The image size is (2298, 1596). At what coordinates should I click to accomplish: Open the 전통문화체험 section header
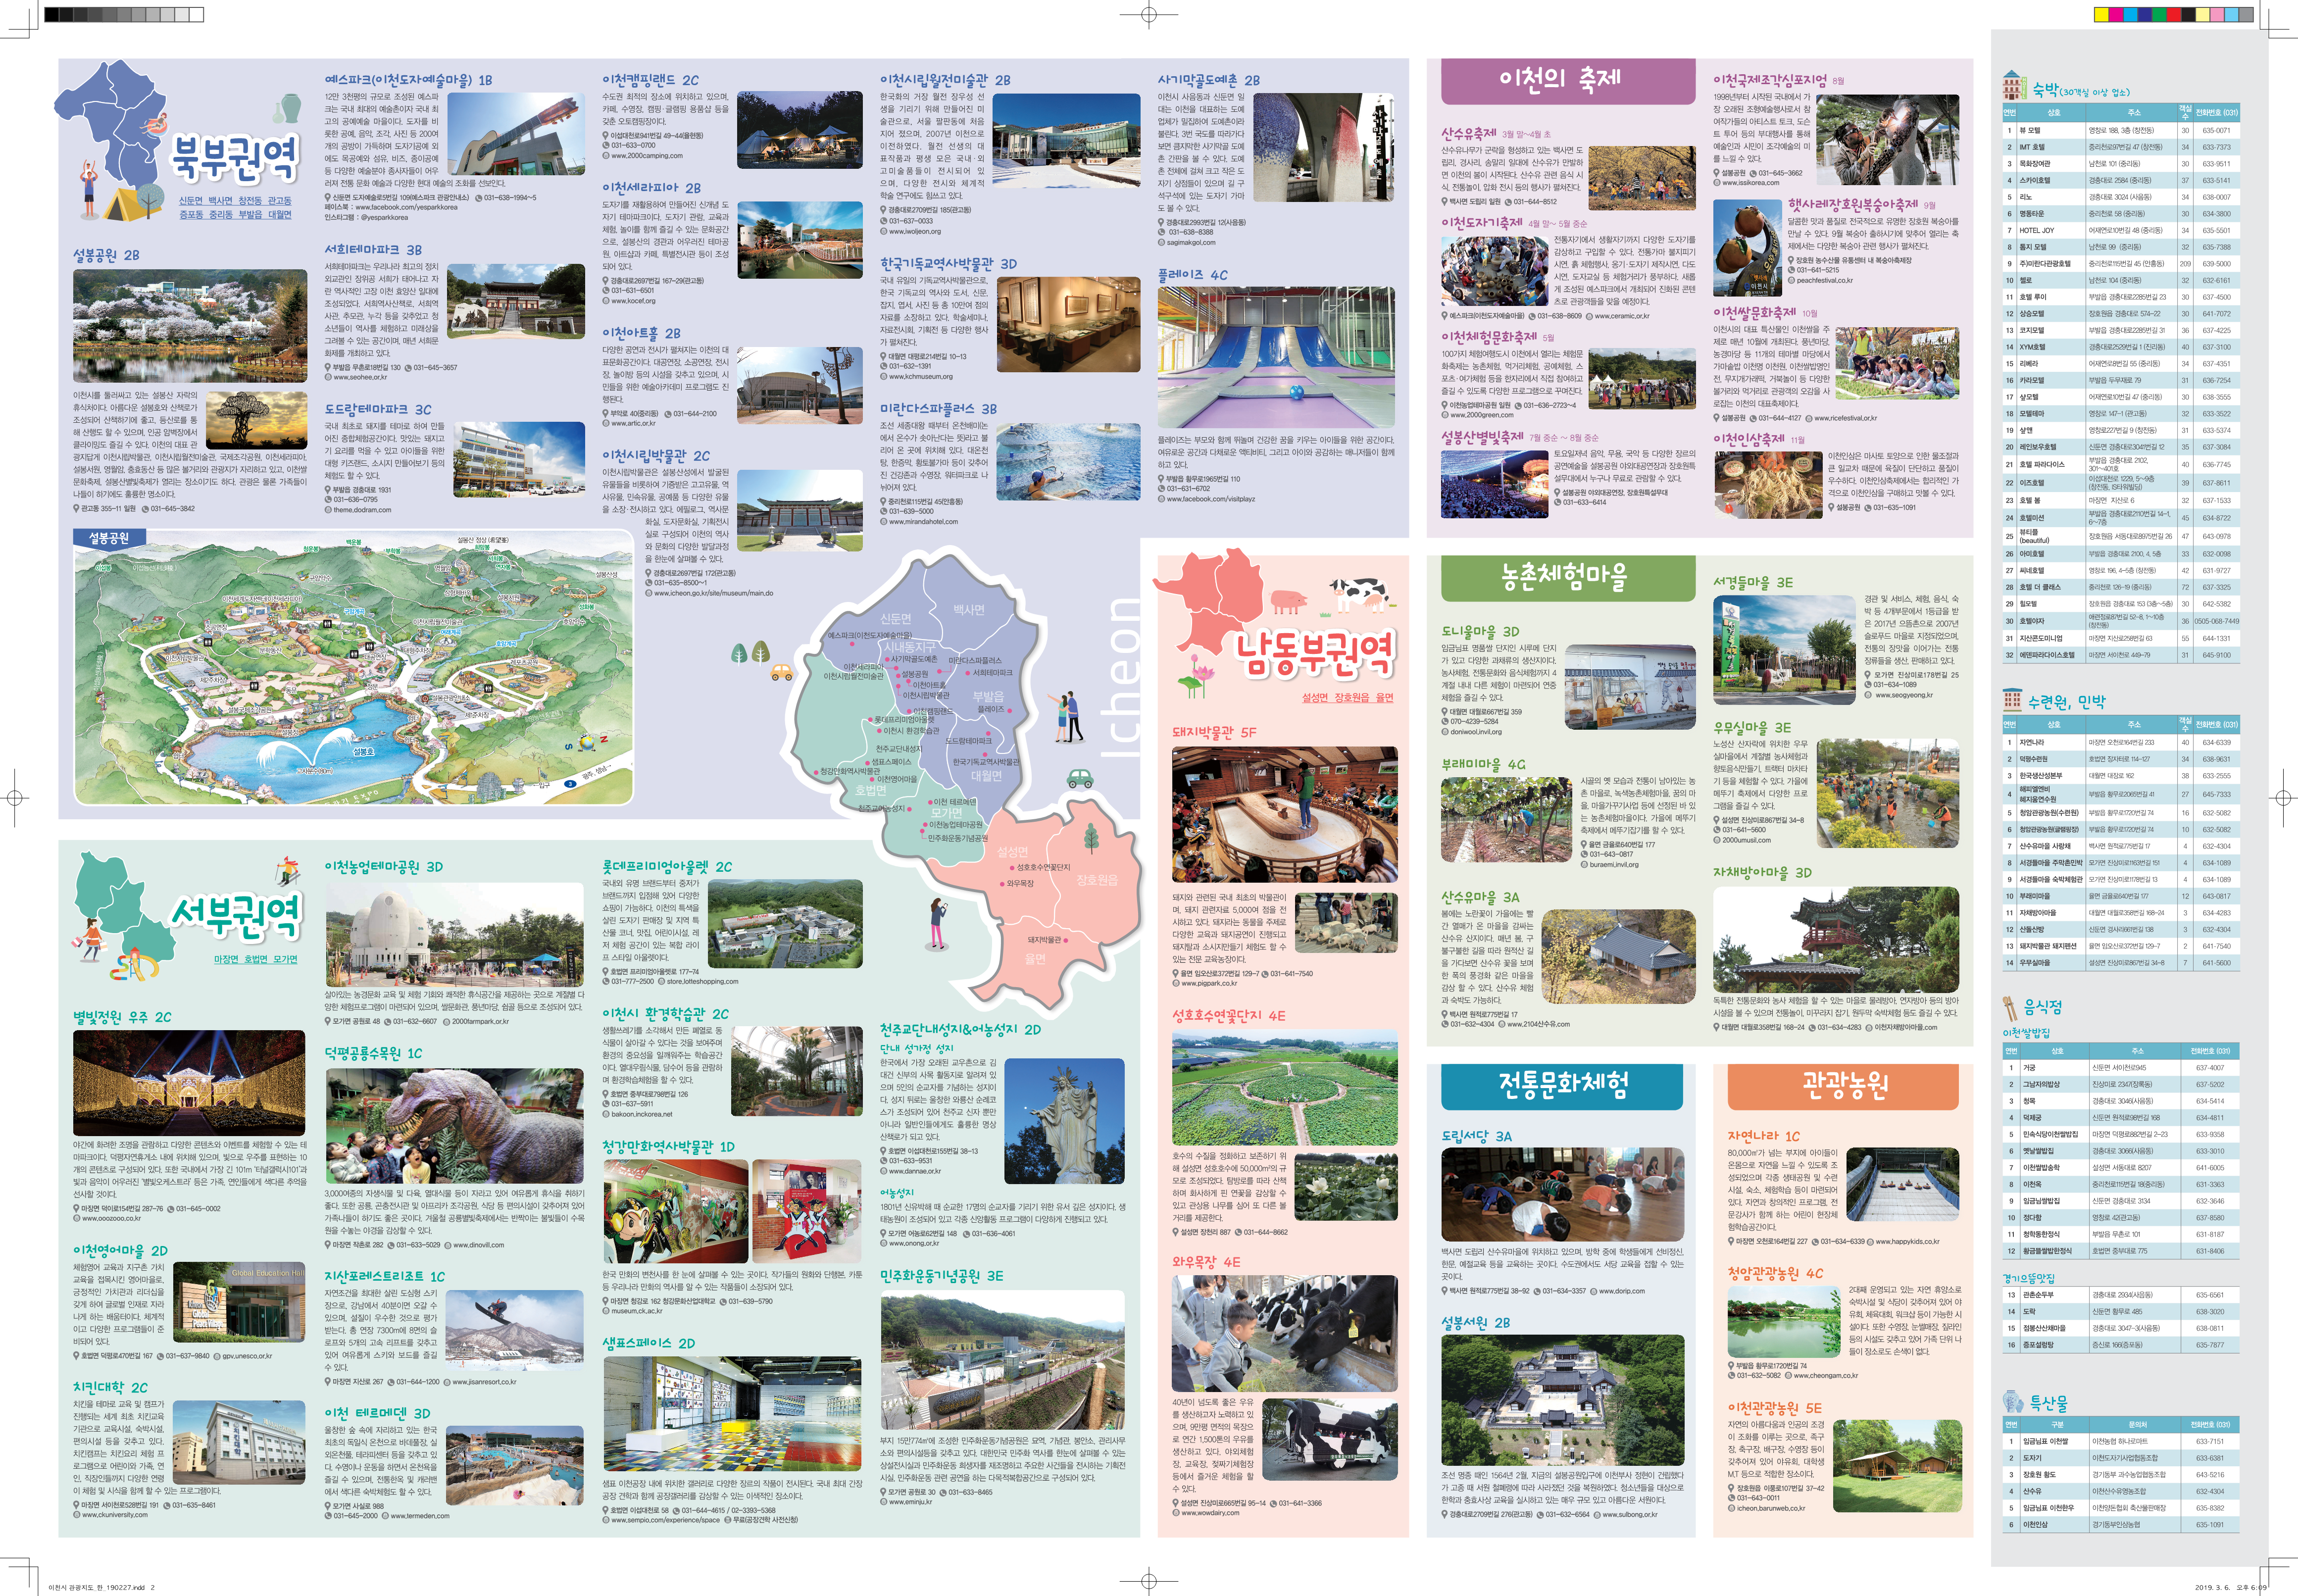click(x=1562, y=1086)
